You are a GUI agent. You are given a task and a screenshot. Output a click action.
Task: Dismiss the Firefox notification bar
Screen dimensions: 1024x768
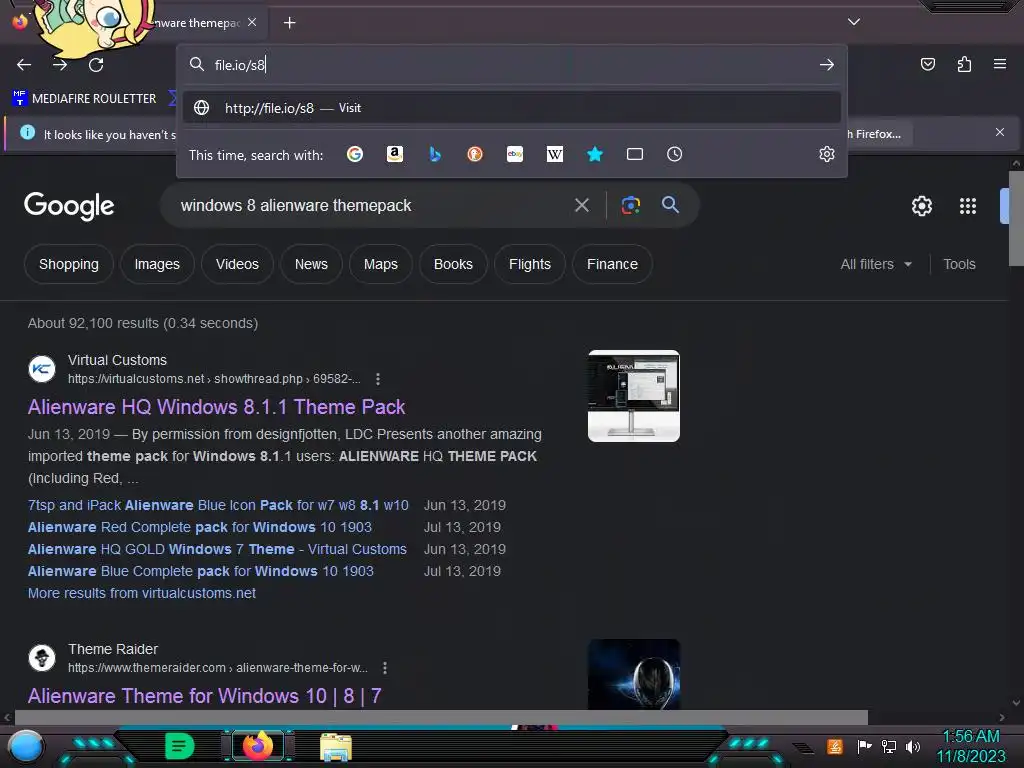pyautogui.click(x=1000, y=133)
